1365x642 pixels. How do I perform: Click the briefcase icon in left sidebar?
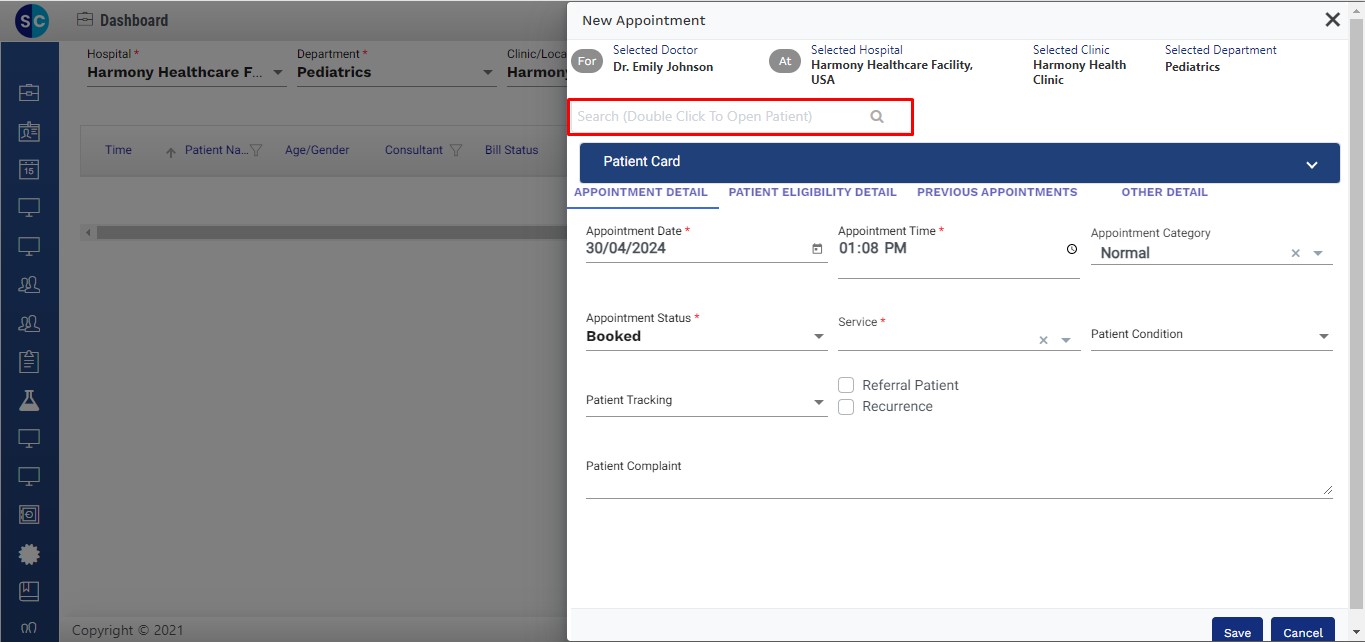(29, 93)
